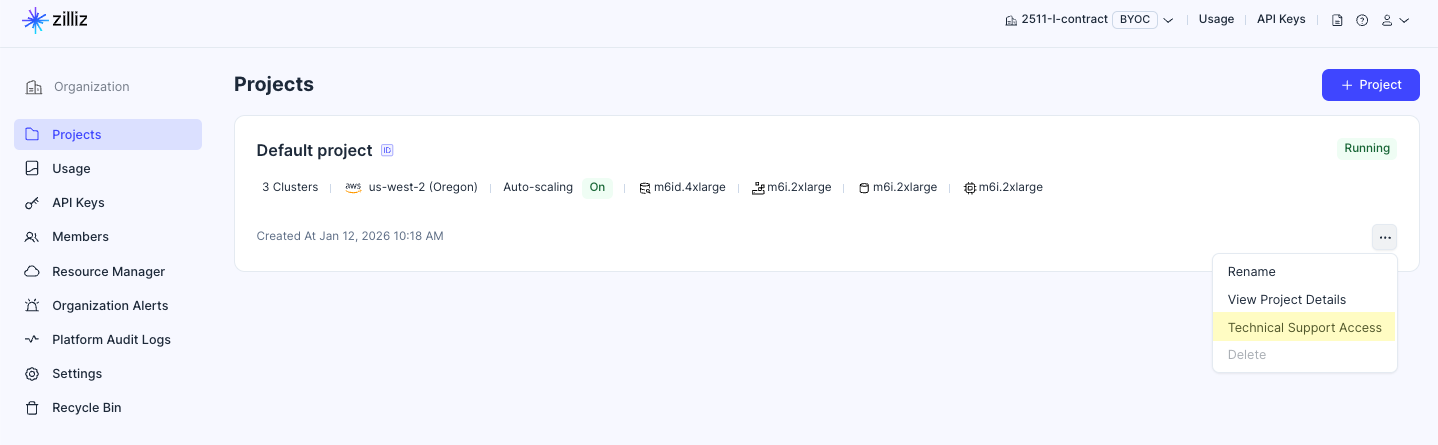
Task: Click the project three-dot more options button
Action: tap(1384, 237)
